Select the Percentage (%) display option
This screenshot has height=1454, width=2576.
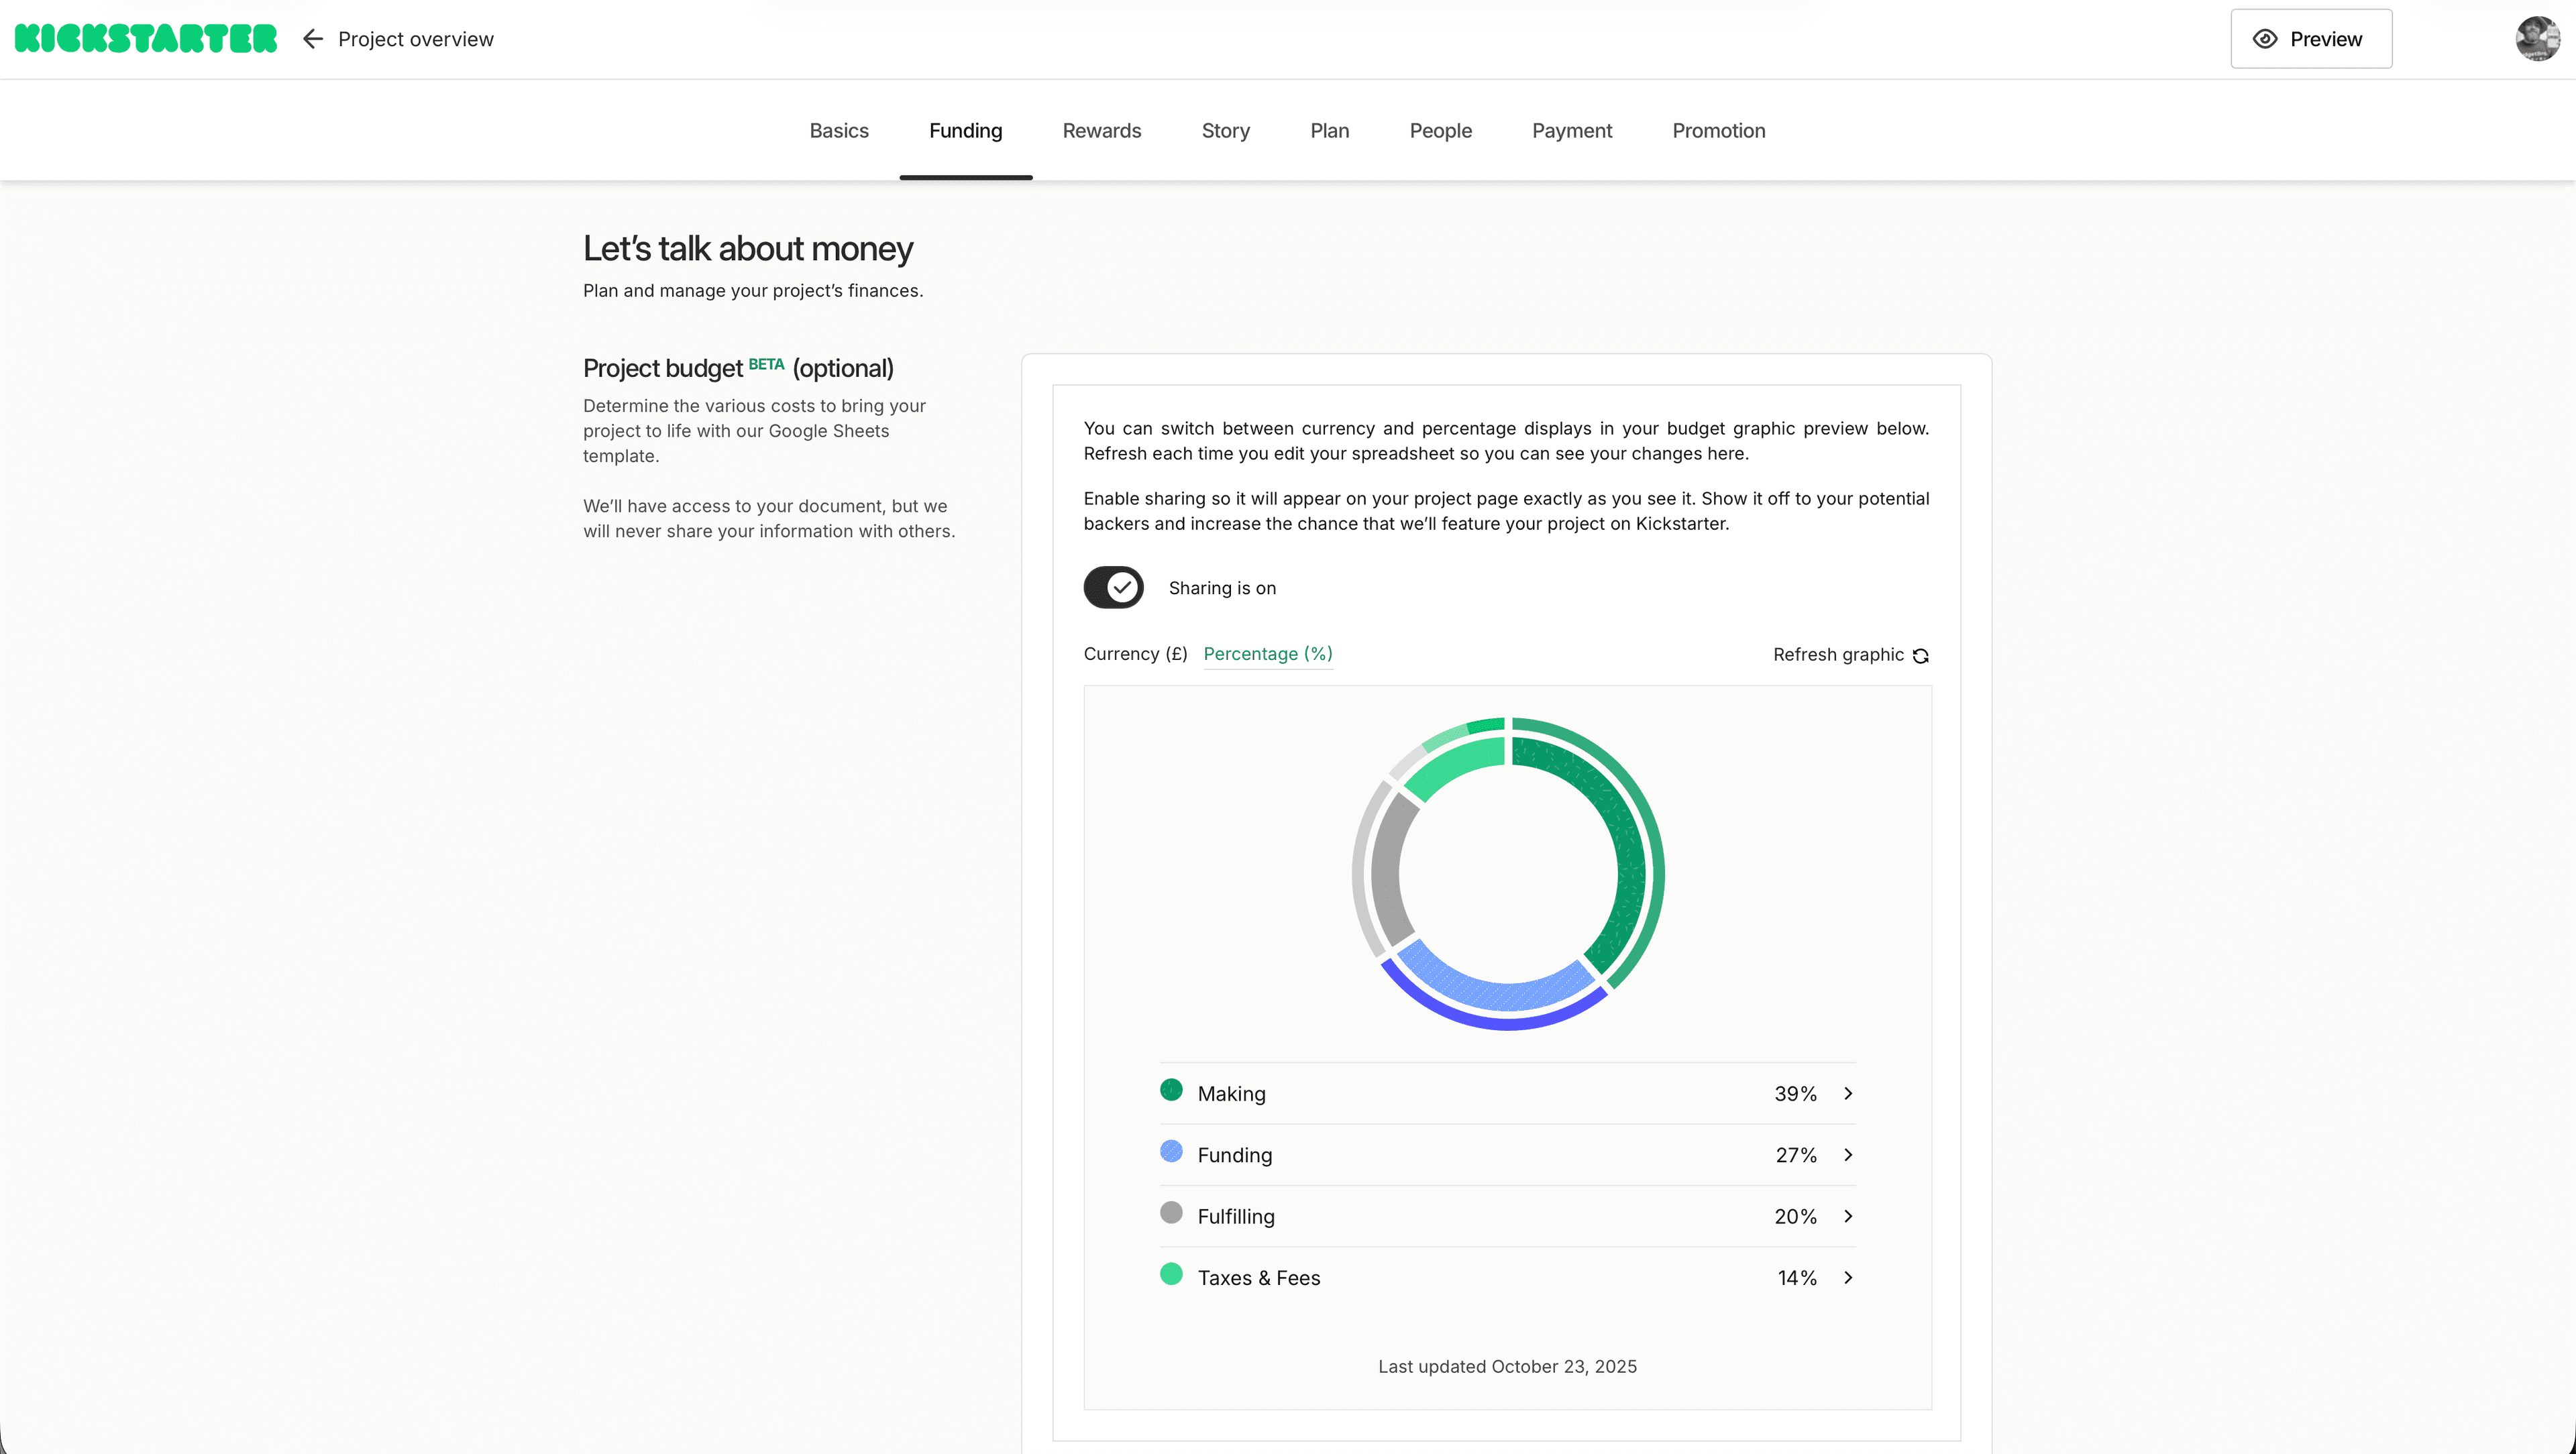click(x=1267, y=653)
